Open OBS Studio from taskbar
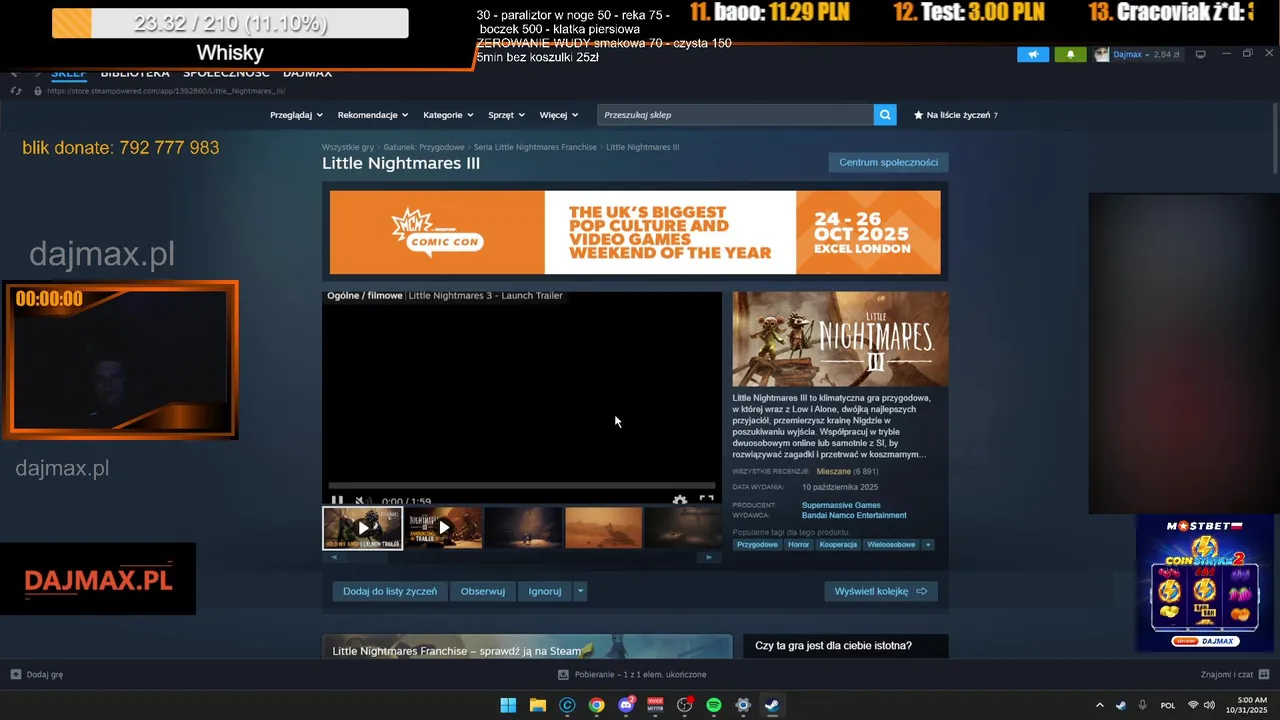 pos(684,705)
